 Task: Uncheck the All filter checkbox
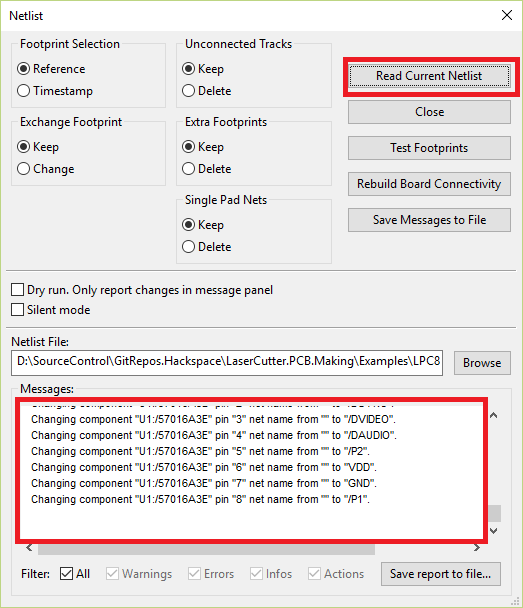click(66, 573)
